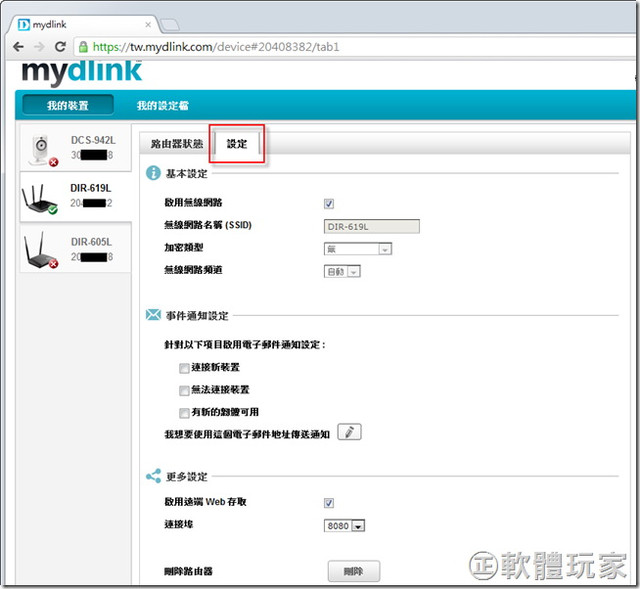
Task: Toggle the 啟用遠端 Web 存取 checkbox
Action: (329, 503)
